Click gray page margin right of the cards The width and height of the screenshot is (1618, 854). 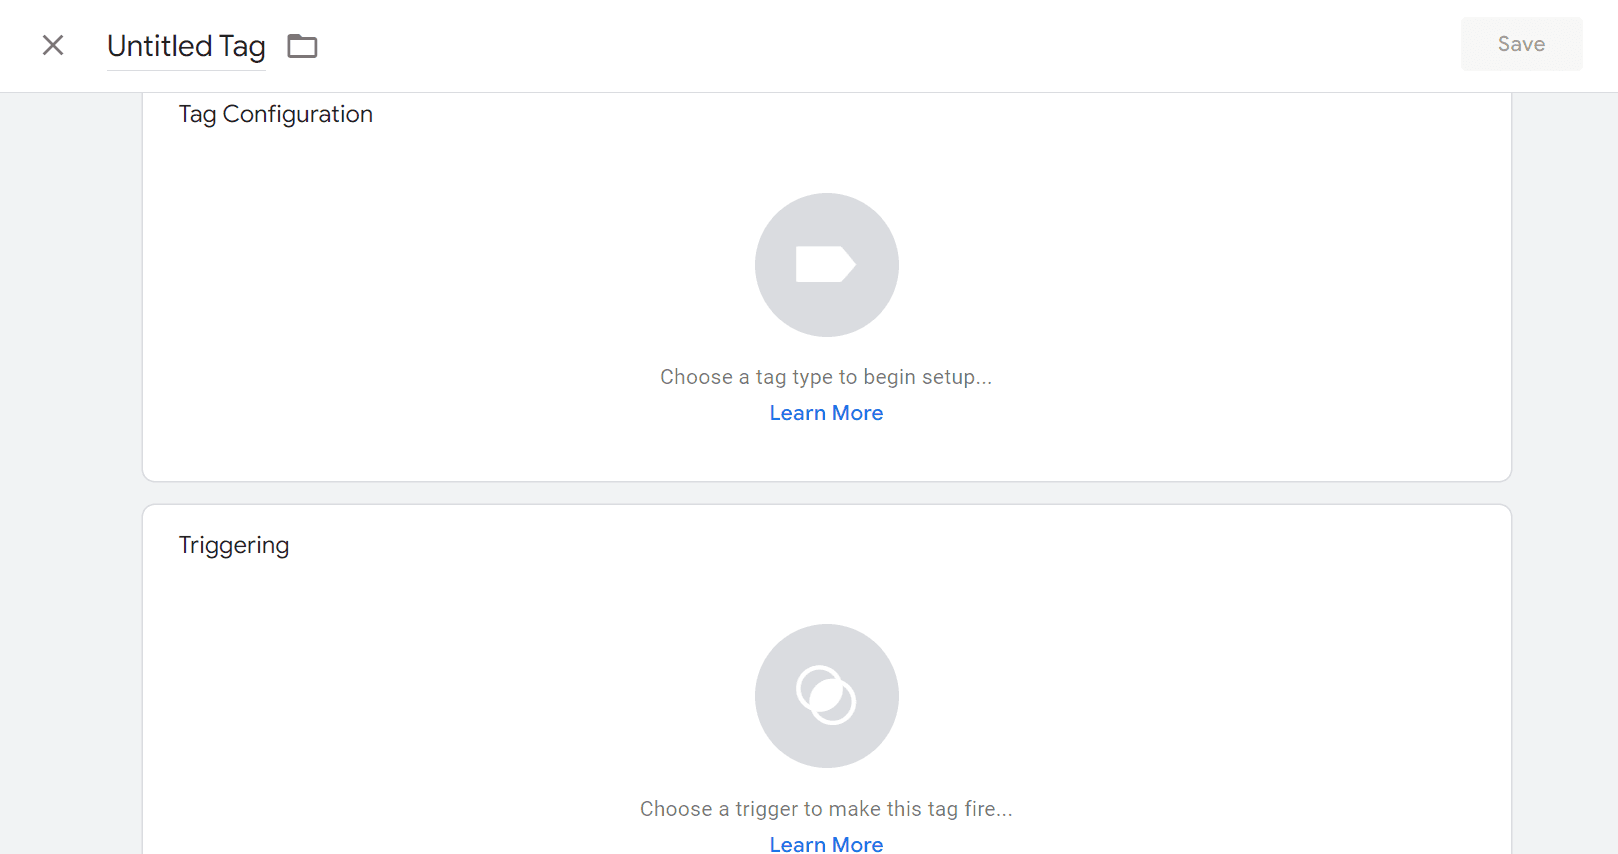coord(1565,470)
